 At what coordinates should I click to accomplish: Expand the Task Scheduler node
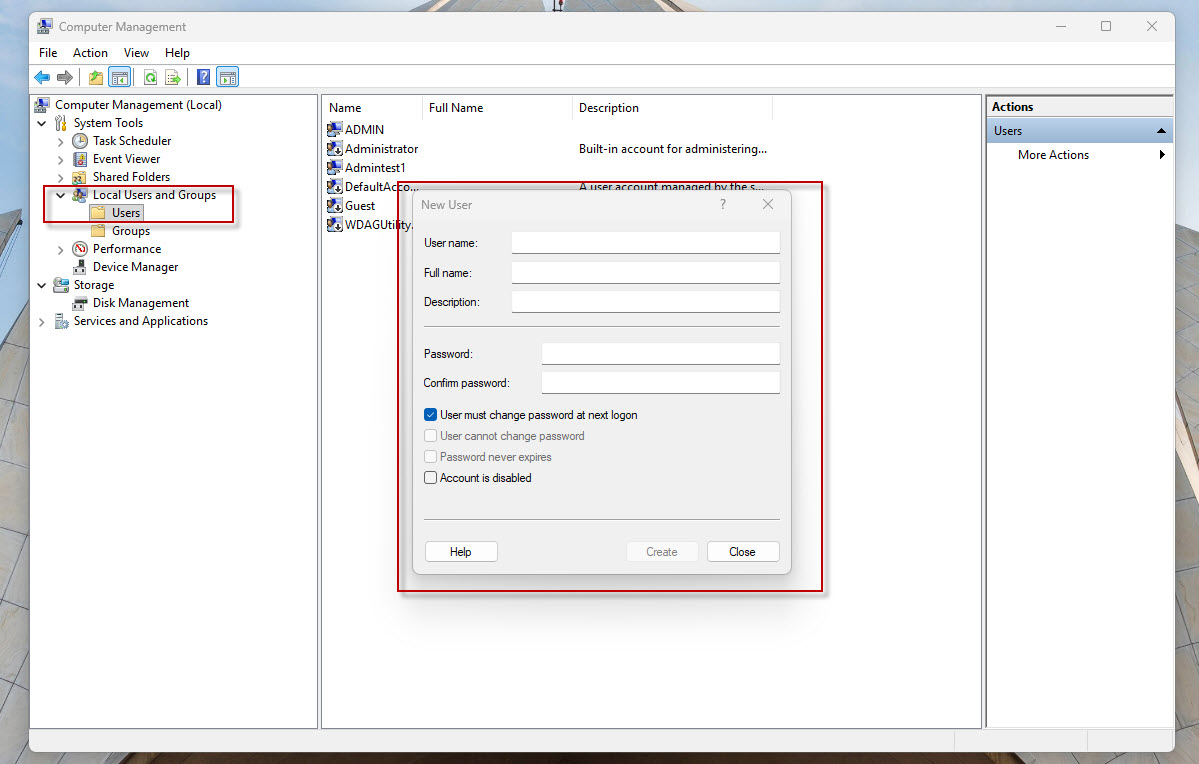pyautogui.click(x=60, y=141)
